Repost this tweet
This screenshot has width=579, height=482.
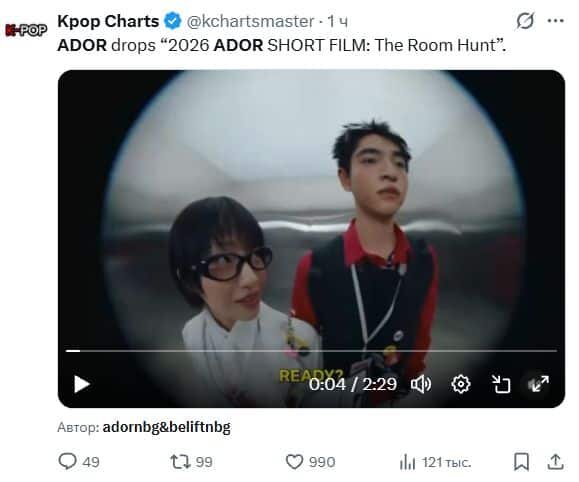point(180,462)
